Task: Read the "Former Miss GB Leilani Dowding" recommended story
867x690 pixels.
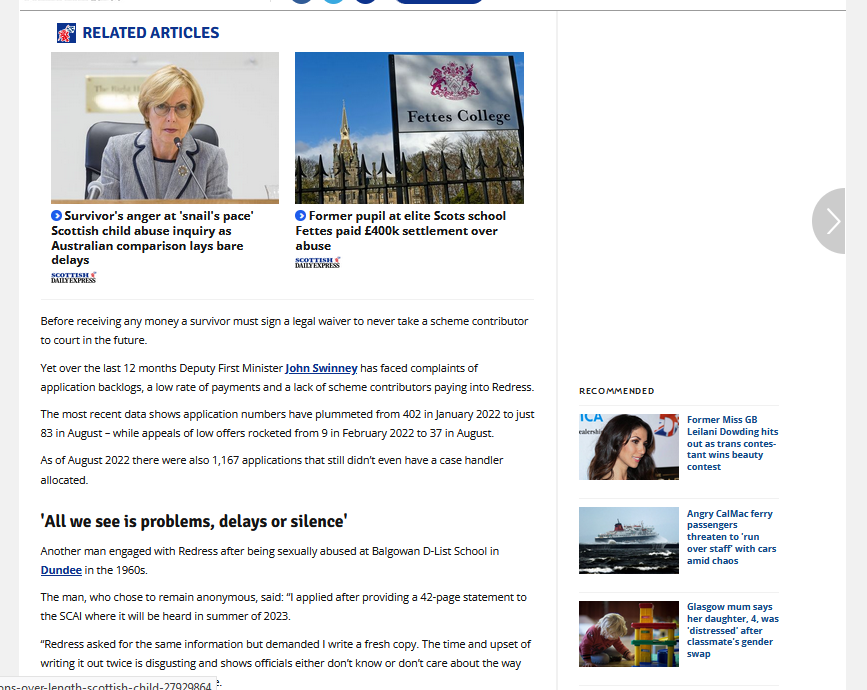Action: tap(732, 443)
